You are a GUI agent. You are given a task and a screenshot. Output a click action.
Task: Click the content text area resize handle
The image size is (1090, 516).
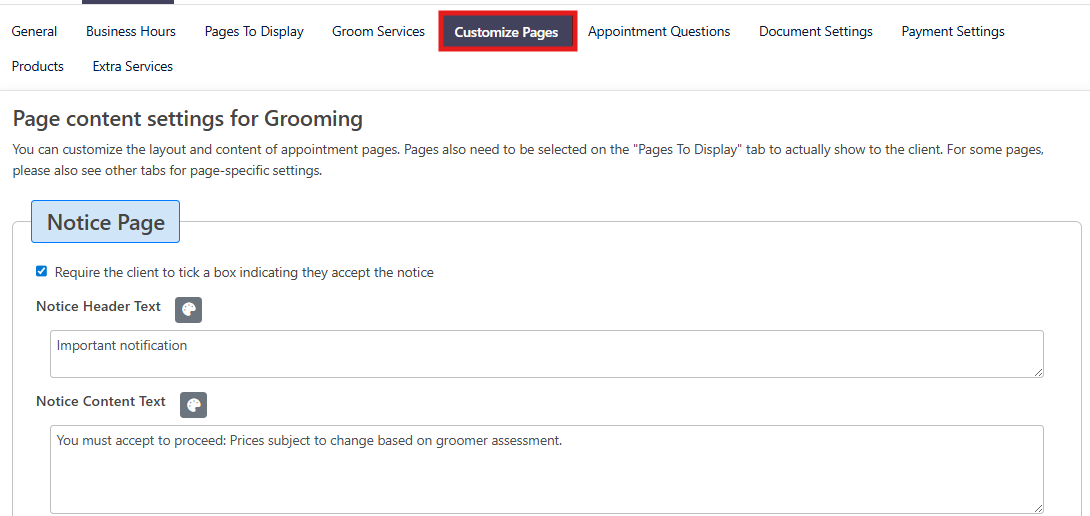tap(1038, 508)
